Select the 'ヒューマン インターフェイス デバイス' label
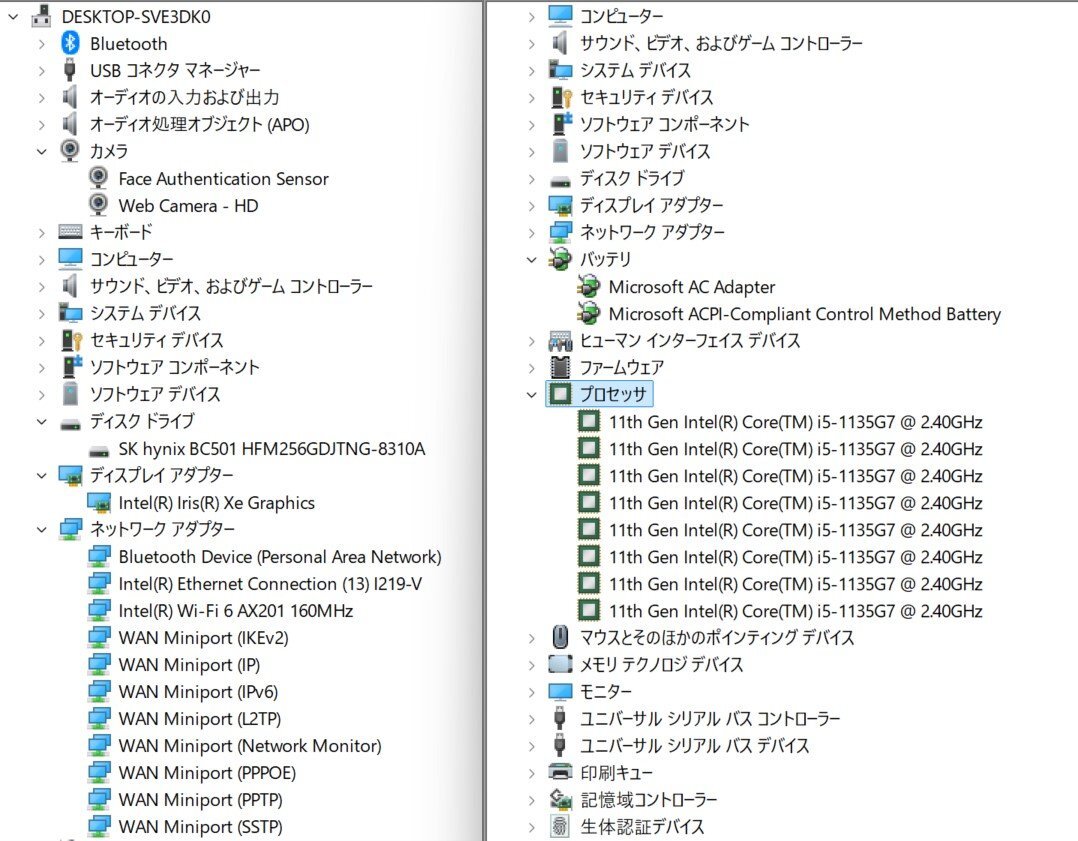 [690, 340]
